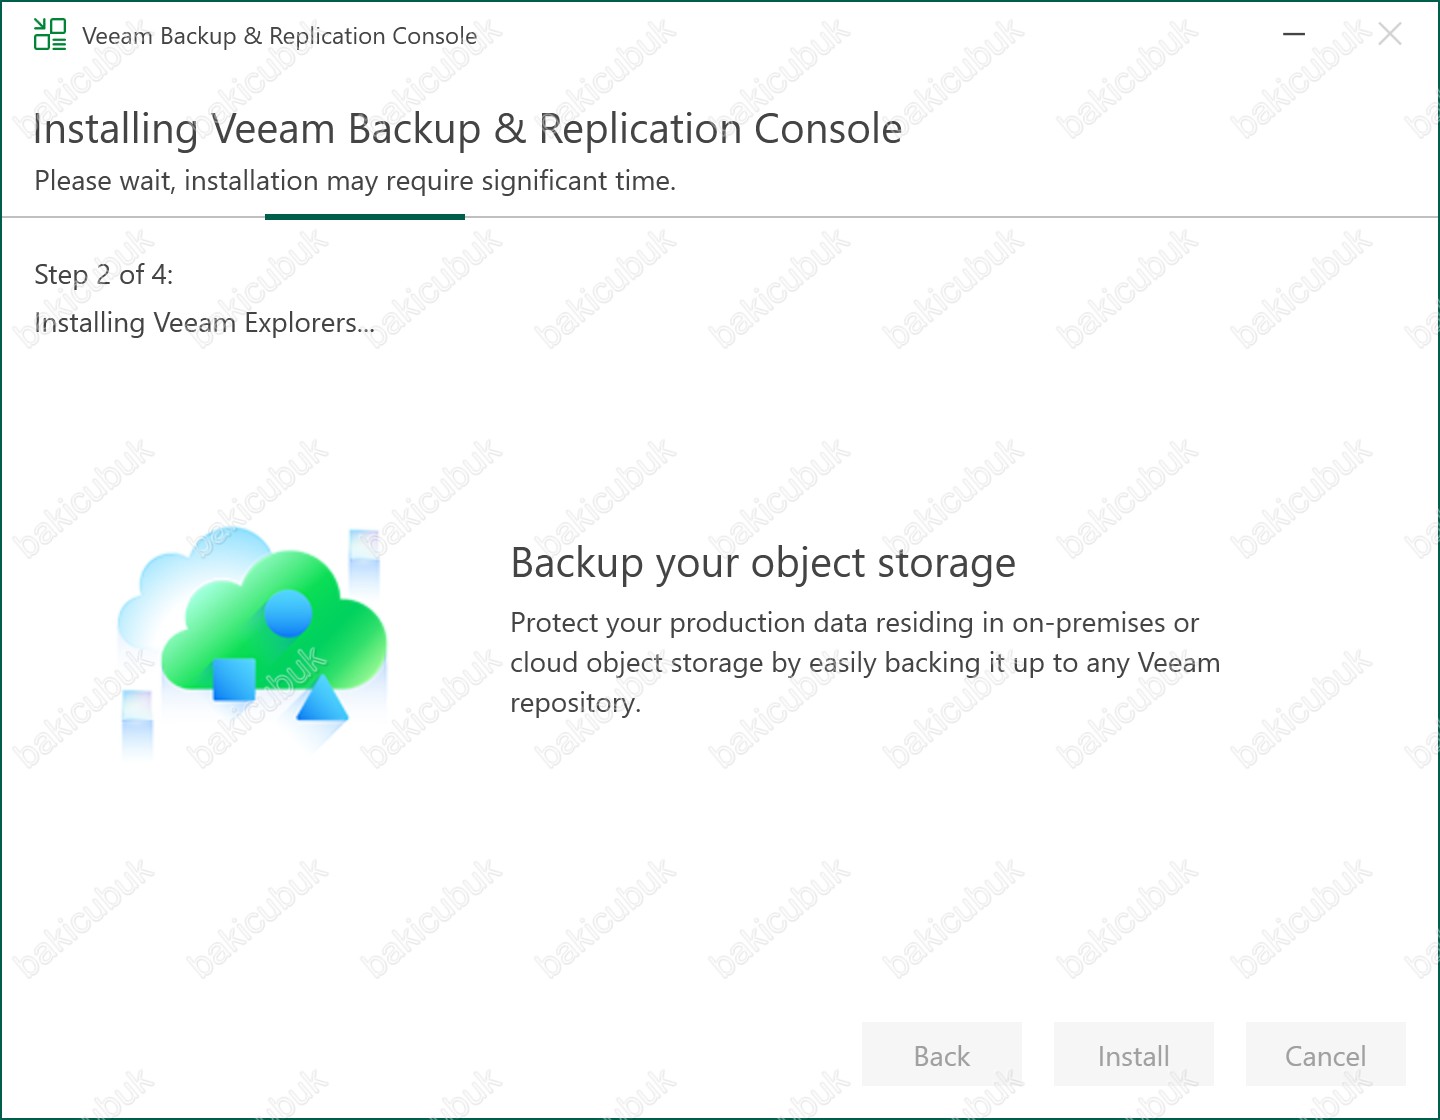Click the 'Protect your production data' description paragraph
The width and height of the screenshot is (1440, 1120).
pos(865,663)
